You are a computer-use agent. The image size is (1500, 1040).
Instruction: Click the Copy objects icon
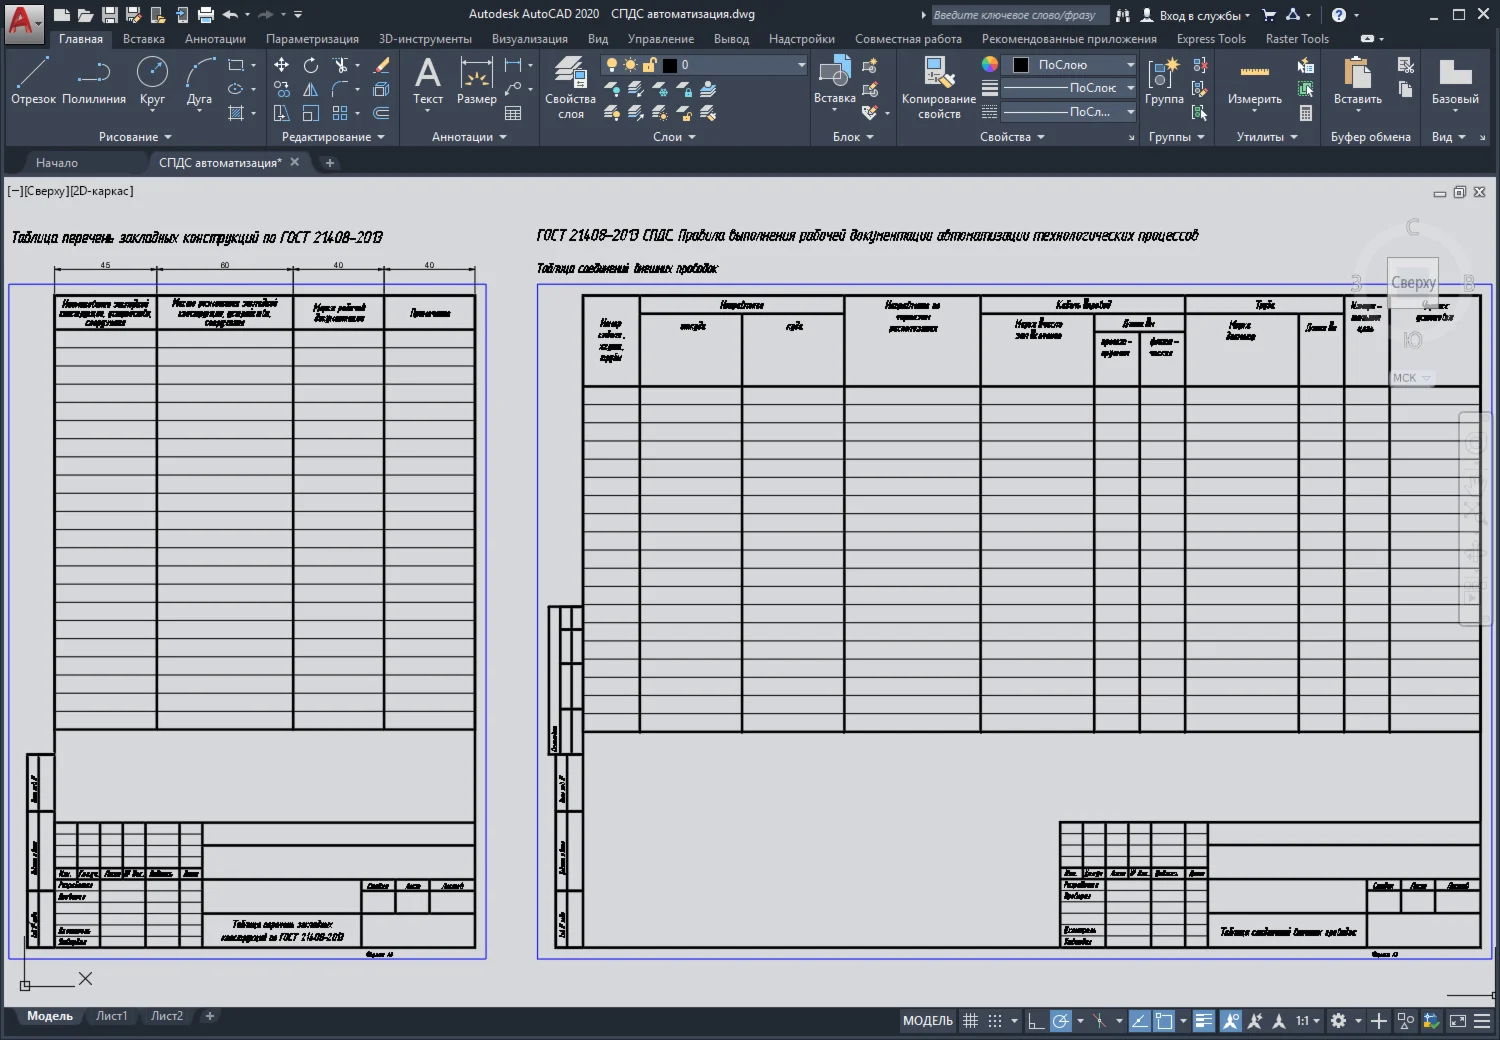pyautogui.click(x=282, y=89)
